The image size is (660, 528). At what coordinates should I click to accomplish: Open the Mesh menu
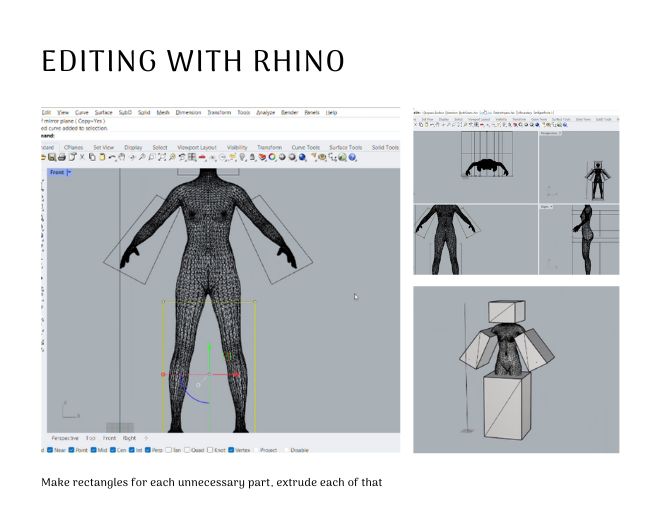pyautogui.click(x=163, y=112)
